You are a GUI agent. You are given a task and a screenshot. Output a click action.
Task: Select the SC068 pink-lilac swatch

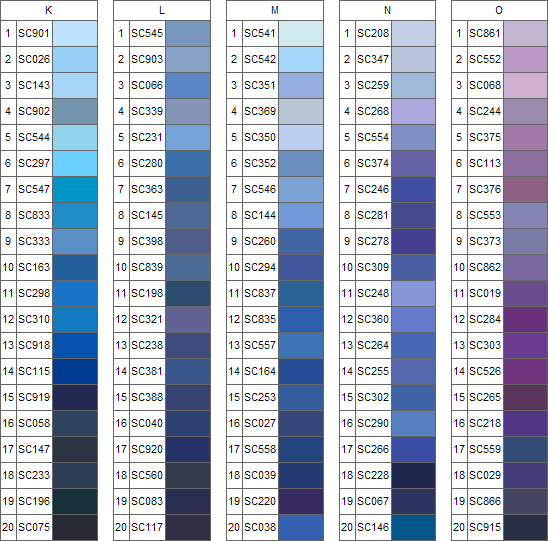pos(526,85)
